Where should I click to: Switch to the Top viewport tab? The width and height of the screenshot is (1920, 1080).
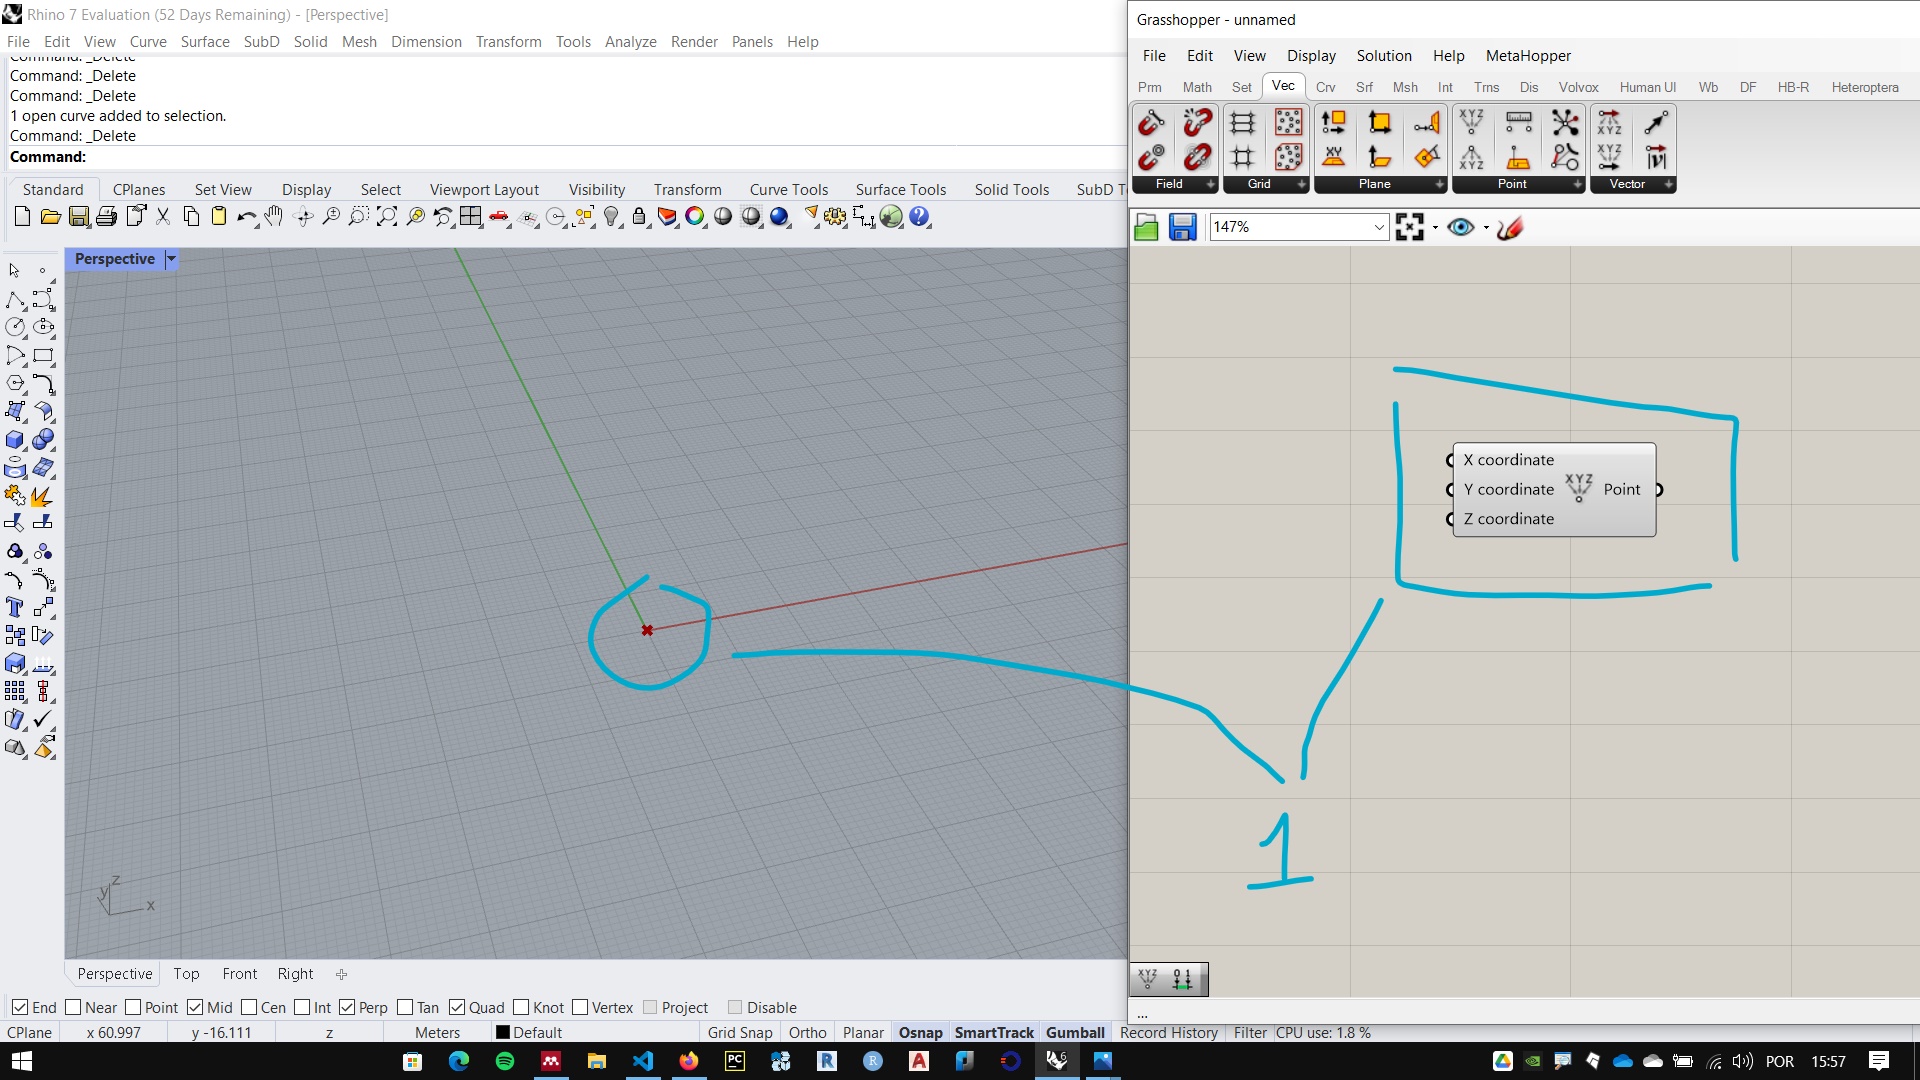(186, 974)
